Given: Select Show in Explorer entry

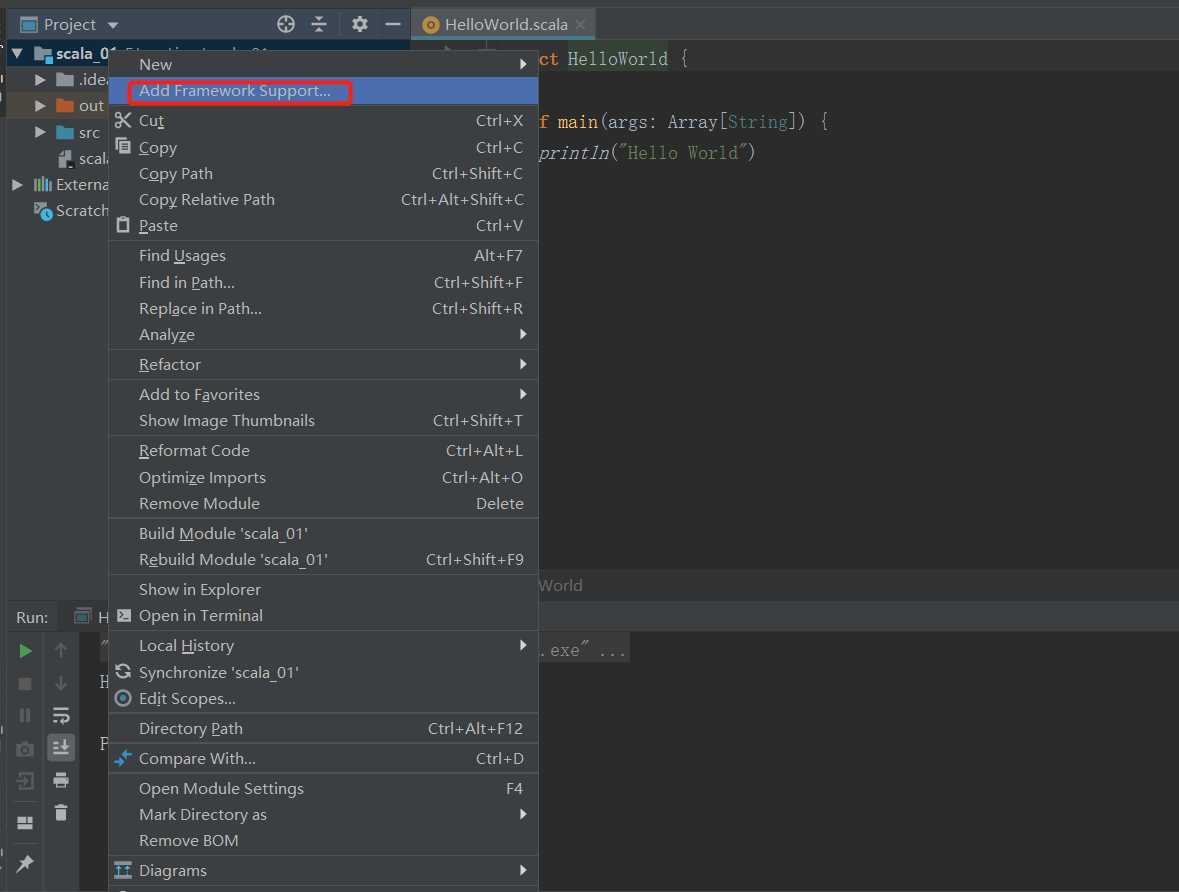Looking at the screenshot, I should tap(323, 590).
